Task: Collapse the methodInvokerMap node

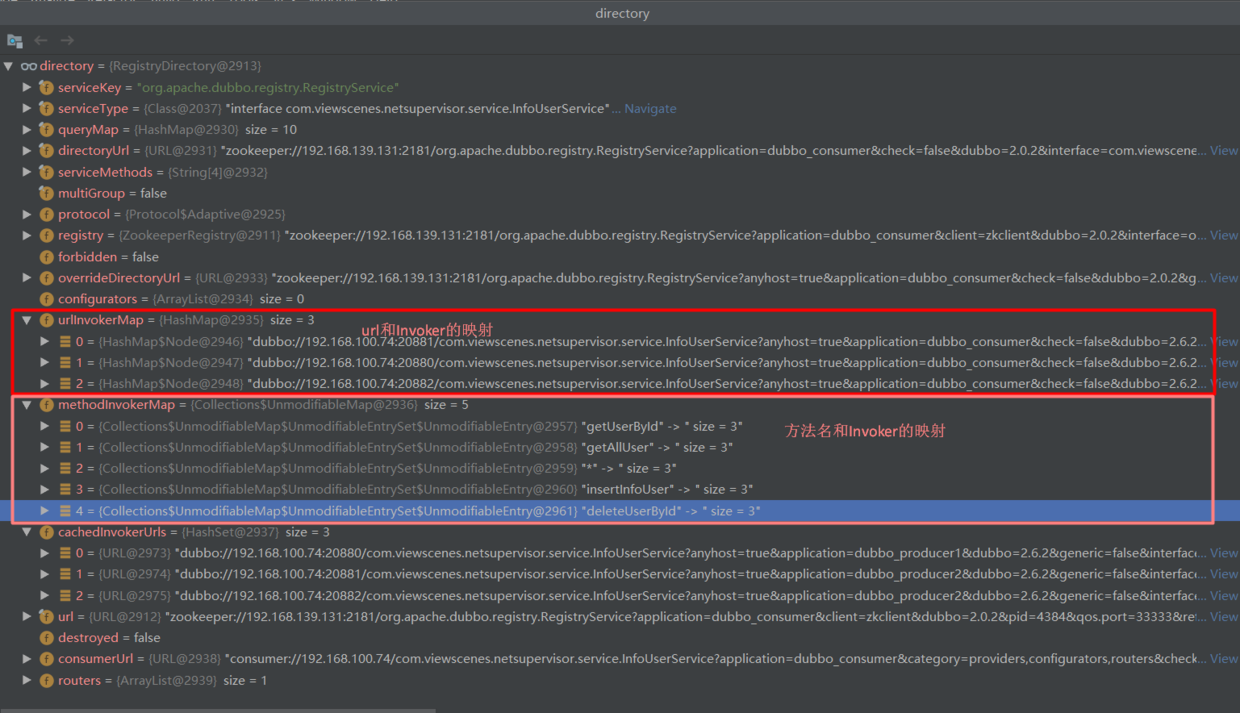Action: pos(27,405)
